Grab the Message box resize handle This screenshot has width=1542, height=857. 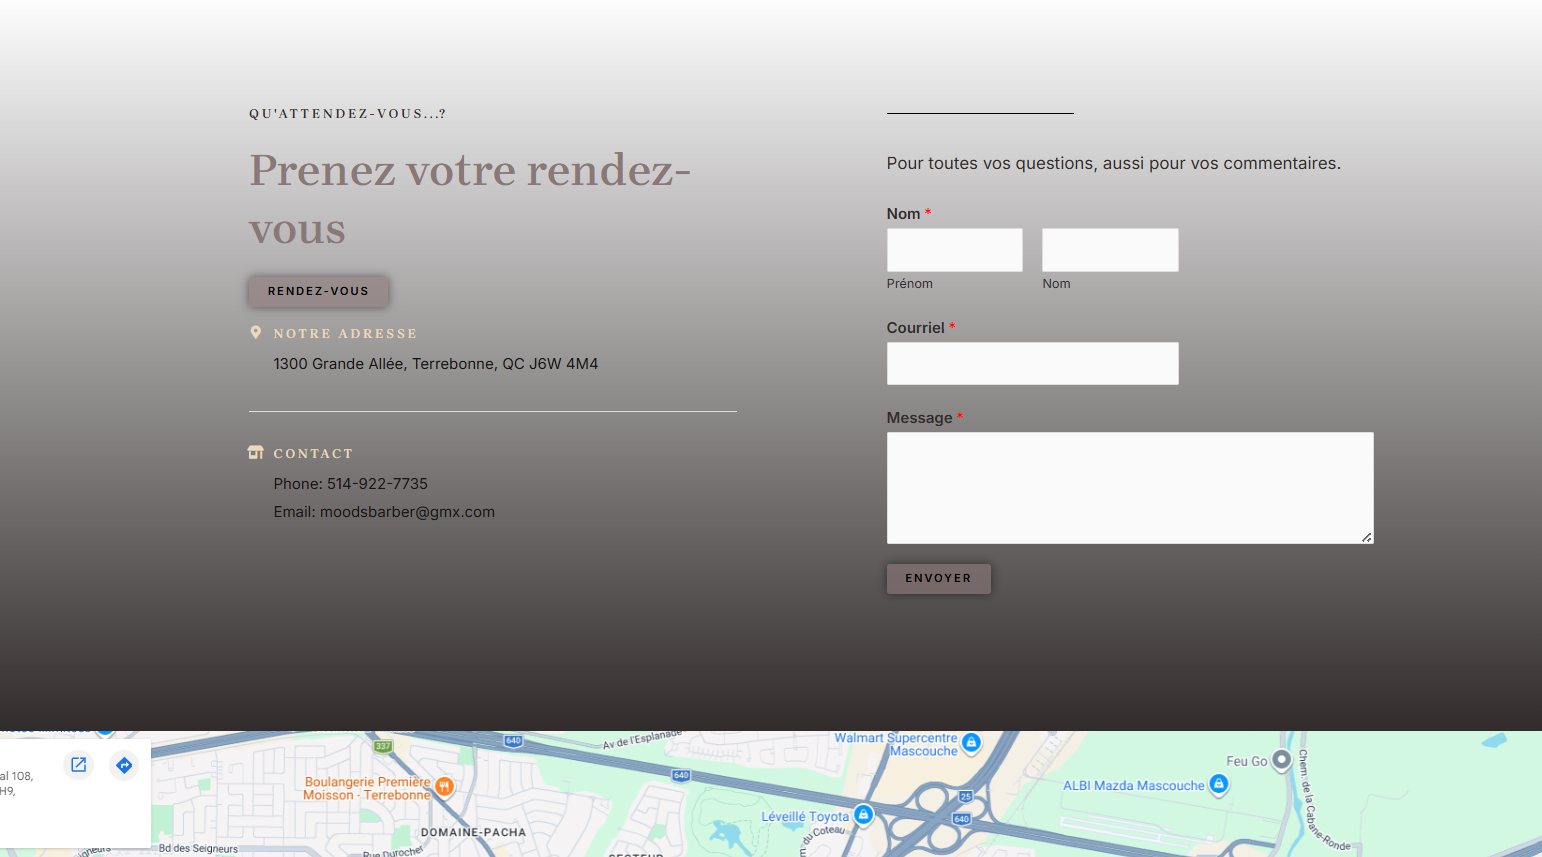click(x=1366, y=537)
